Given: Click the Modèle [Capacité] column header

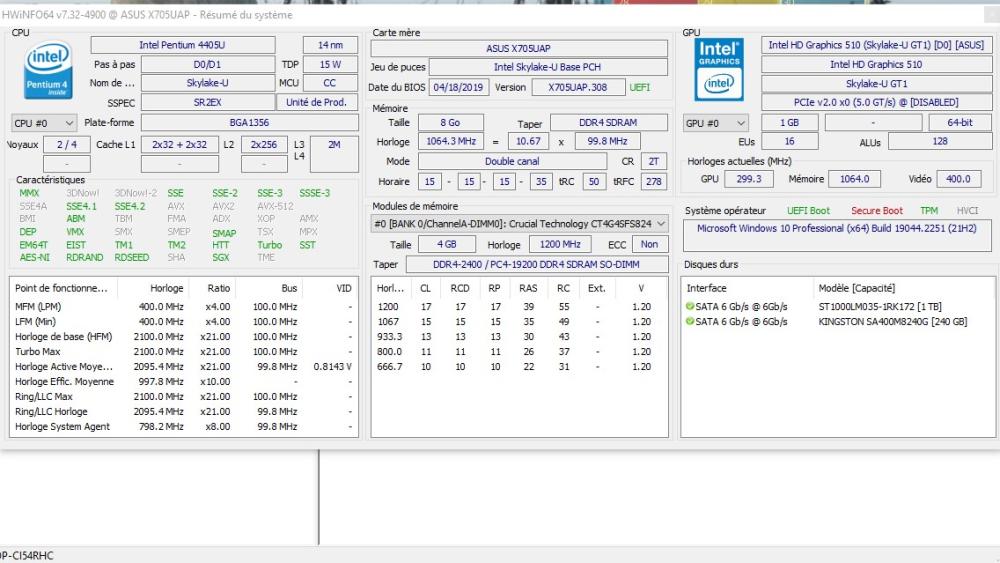Looking at the screenshot, I should click(904, 288).
